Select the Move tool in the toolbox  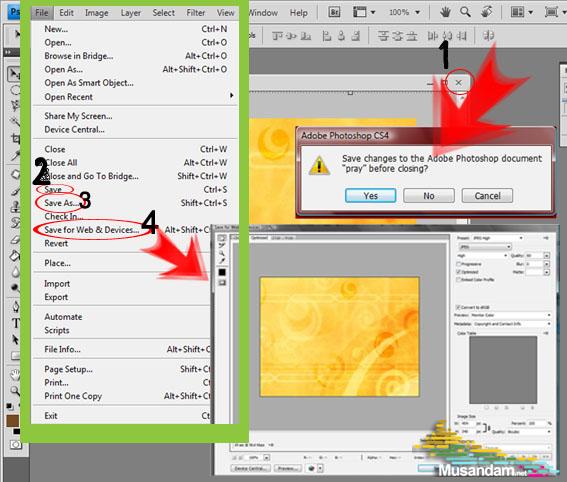pyautogui.click(x=14, y=74)
